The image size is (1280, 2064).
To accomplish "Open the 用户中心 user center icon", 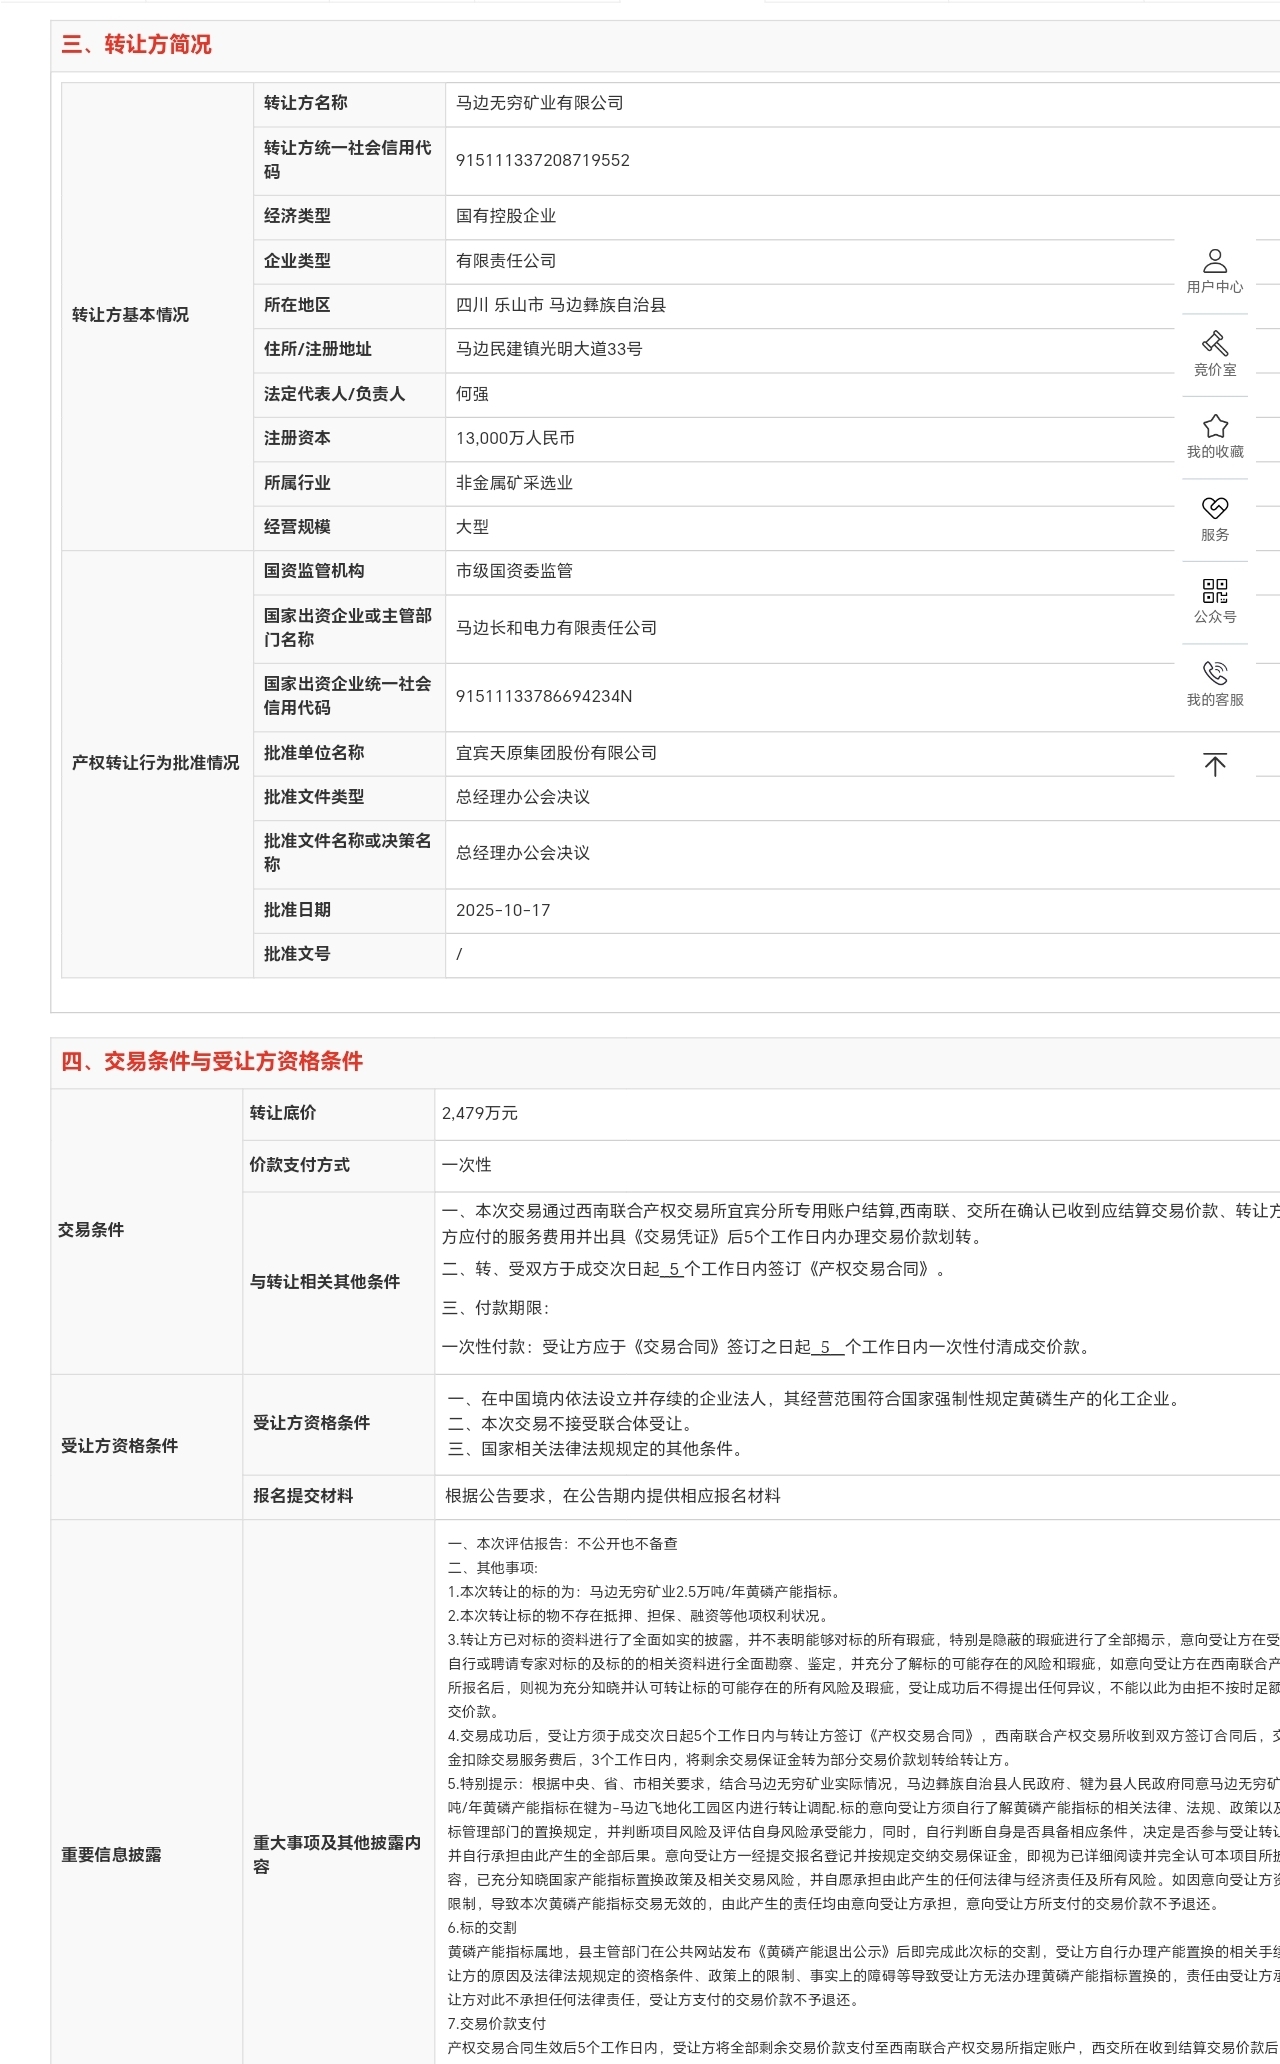I will coord(1215,272).
